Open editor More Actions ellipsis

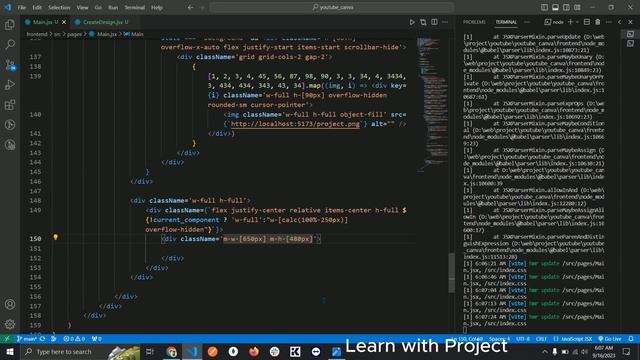tap(445, 22)
